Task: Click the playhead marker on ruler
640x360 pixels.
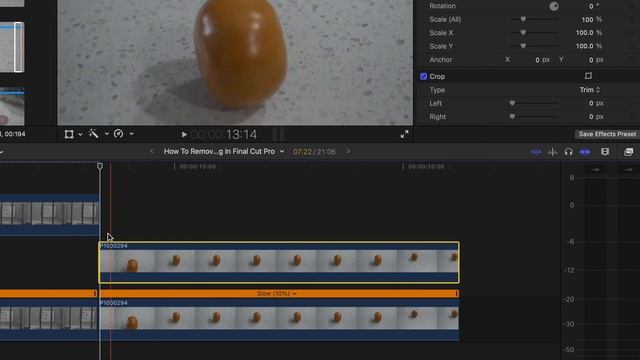Action: pos(100,166)
